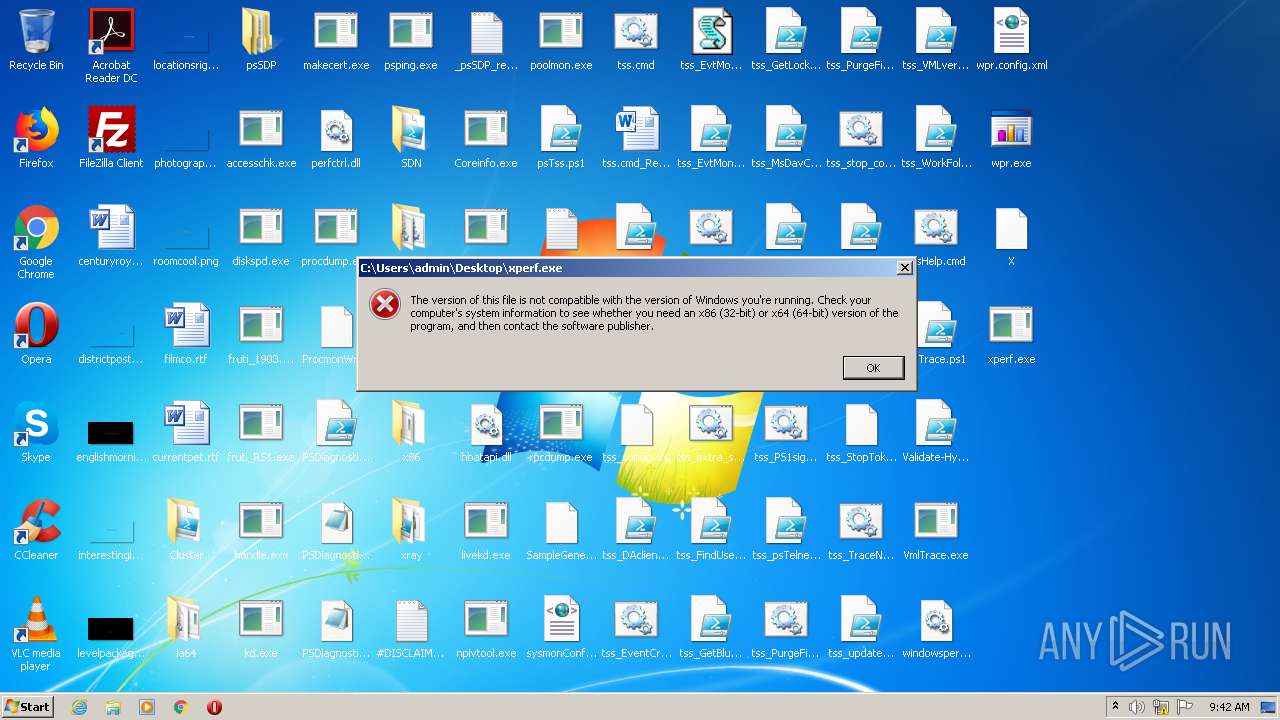Click OK in the xperf.exe error dialog
The image size is (1280, 720).
point(873,368)
